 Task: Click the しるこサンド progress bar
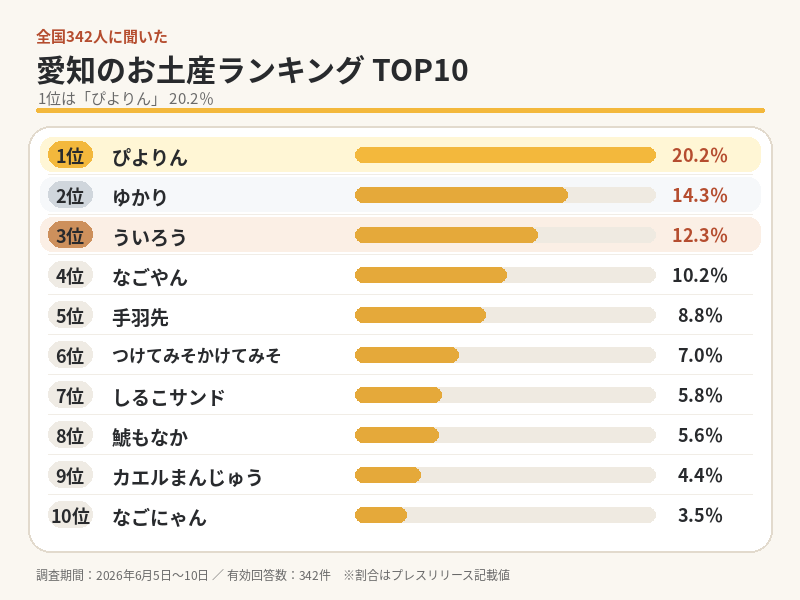(x=505, y=395)
